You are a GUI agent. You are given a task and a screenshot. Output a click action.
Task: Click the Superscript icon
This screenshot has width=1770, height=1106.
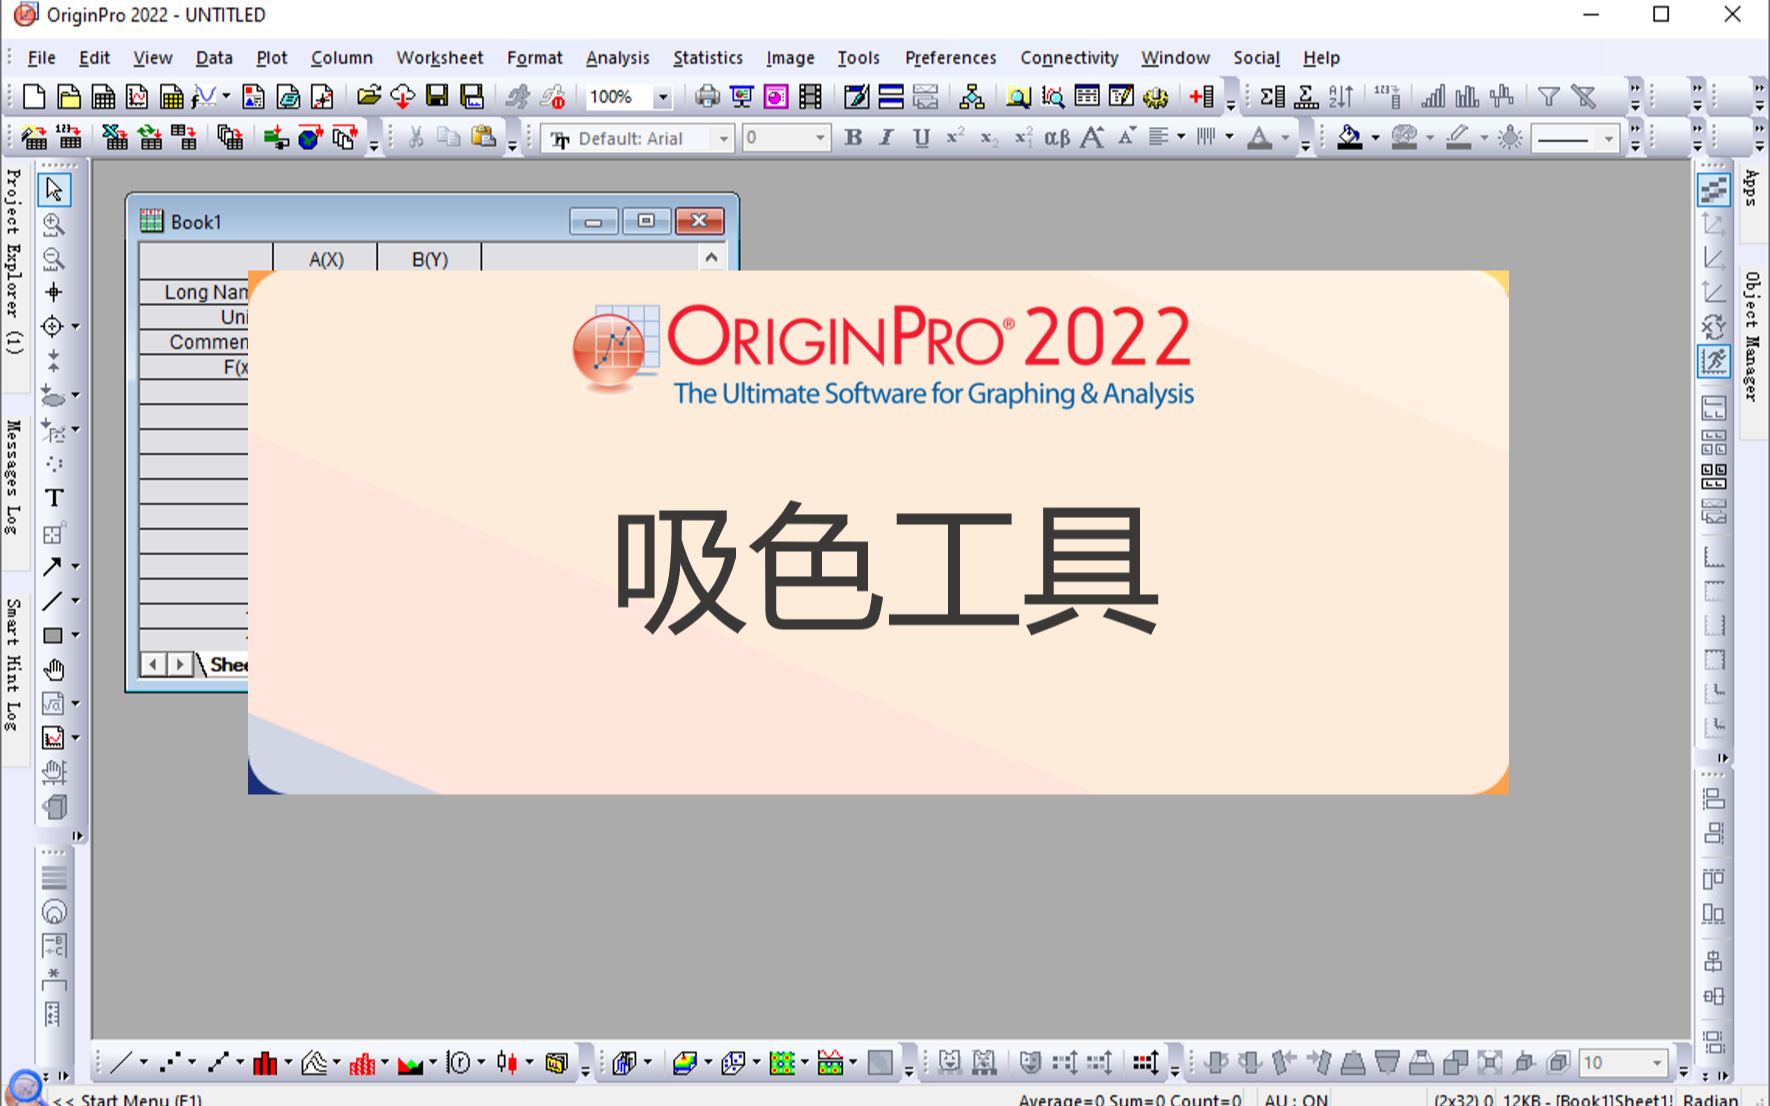(955, 138)
